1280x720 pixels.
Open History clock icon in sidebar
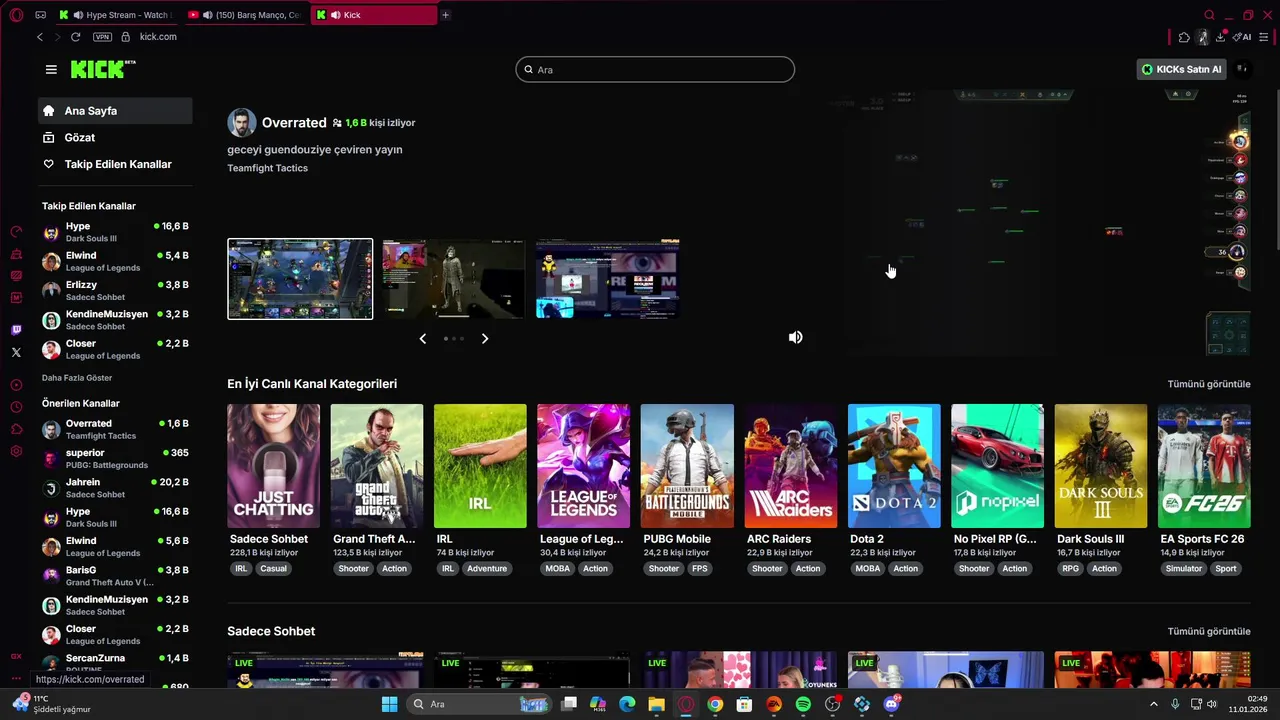16,407
